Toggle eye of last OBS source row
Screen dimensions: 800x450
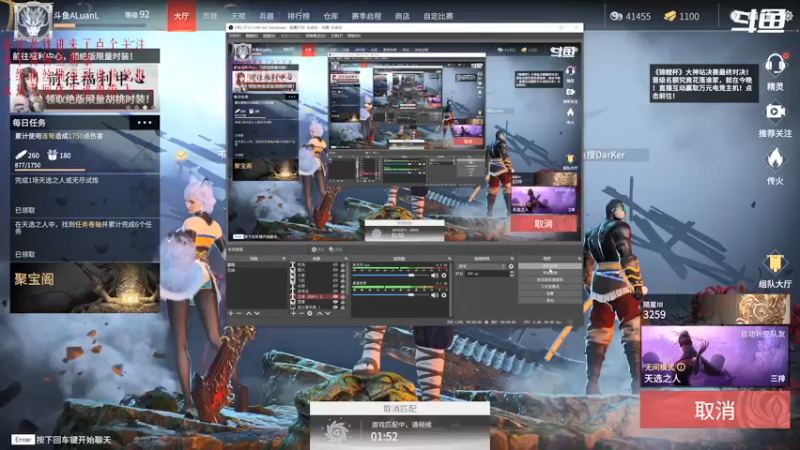[335, 307]
